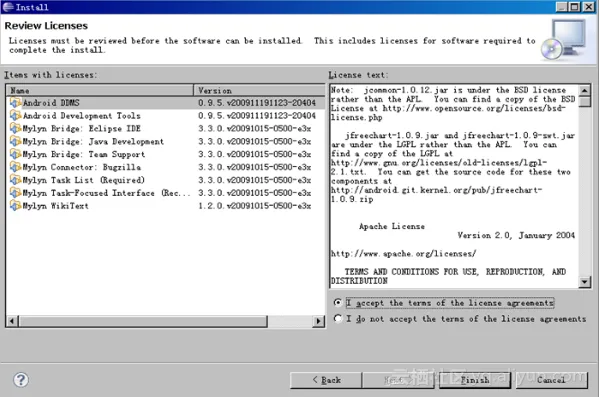
Task: Click icon beside Mylyn Connector: Bugzilla
Action: pos(15,167)
